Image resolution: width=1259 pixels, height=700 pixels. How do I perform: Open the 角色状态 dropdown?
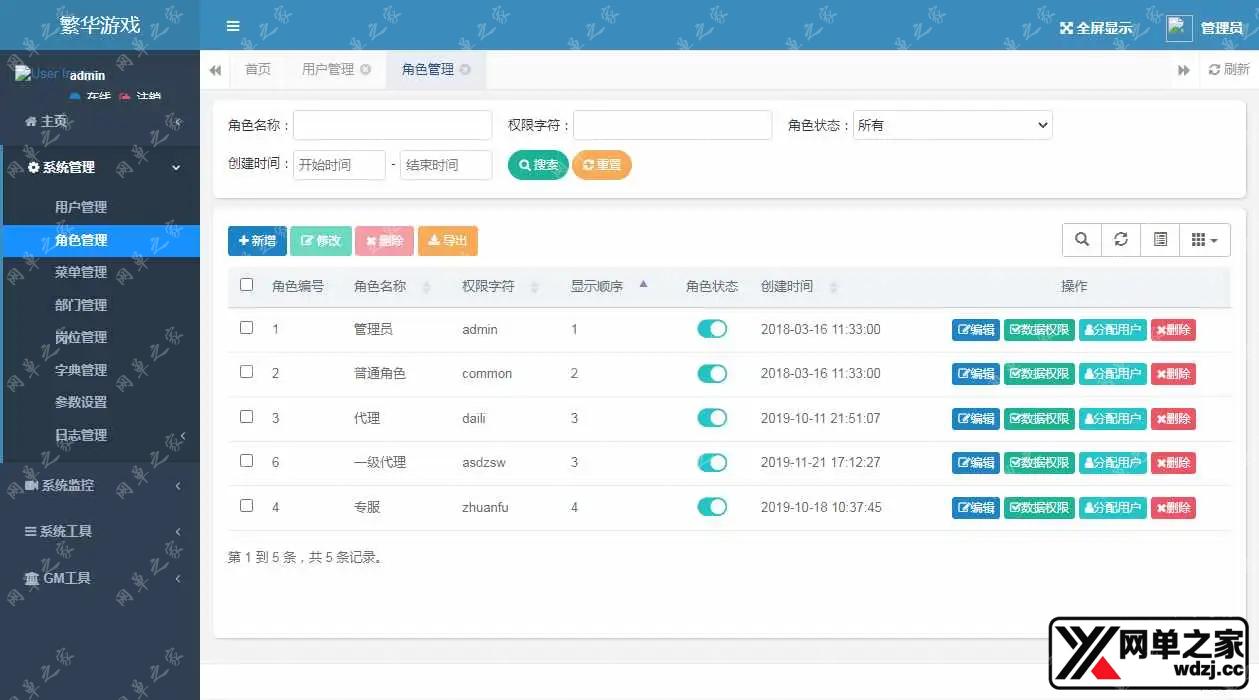coord(952,125)
